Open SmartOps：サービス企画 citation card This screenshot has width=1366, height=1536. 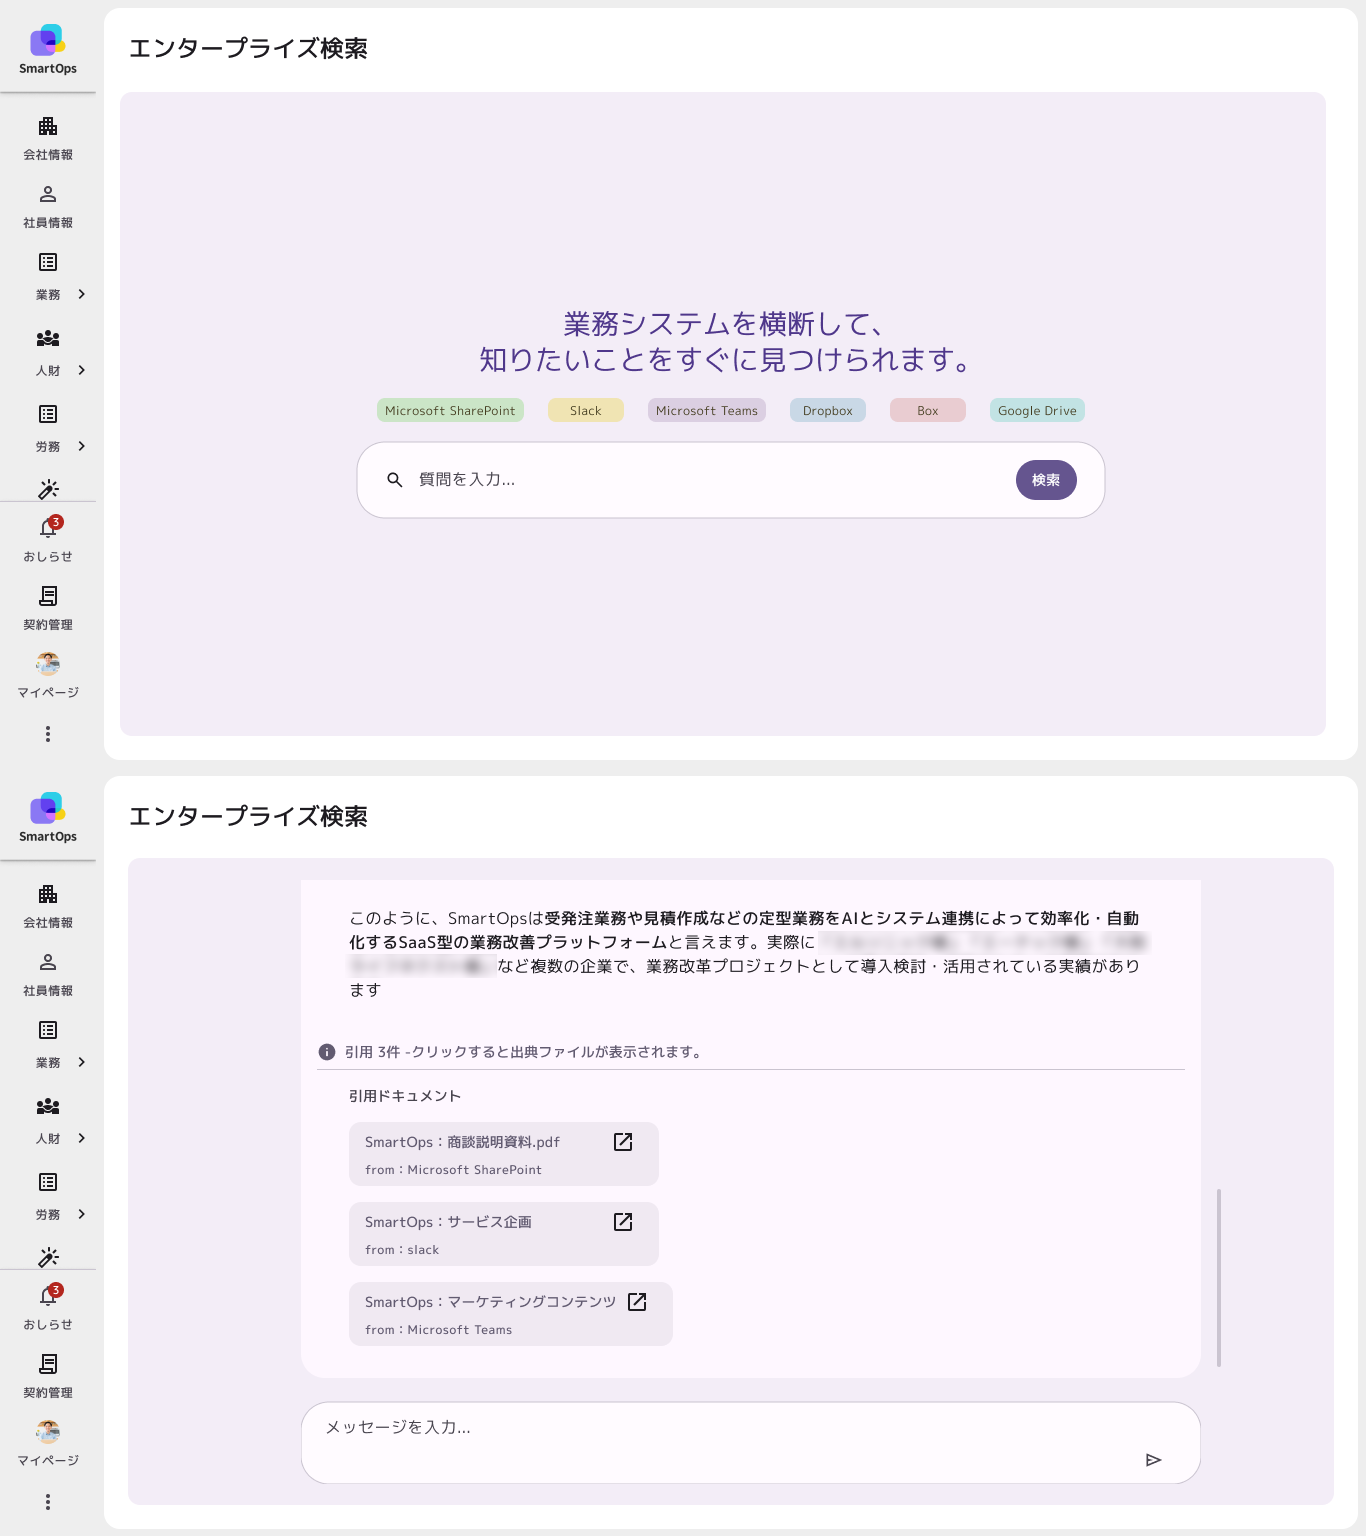pyautogui.click(x=504, y=1234)
